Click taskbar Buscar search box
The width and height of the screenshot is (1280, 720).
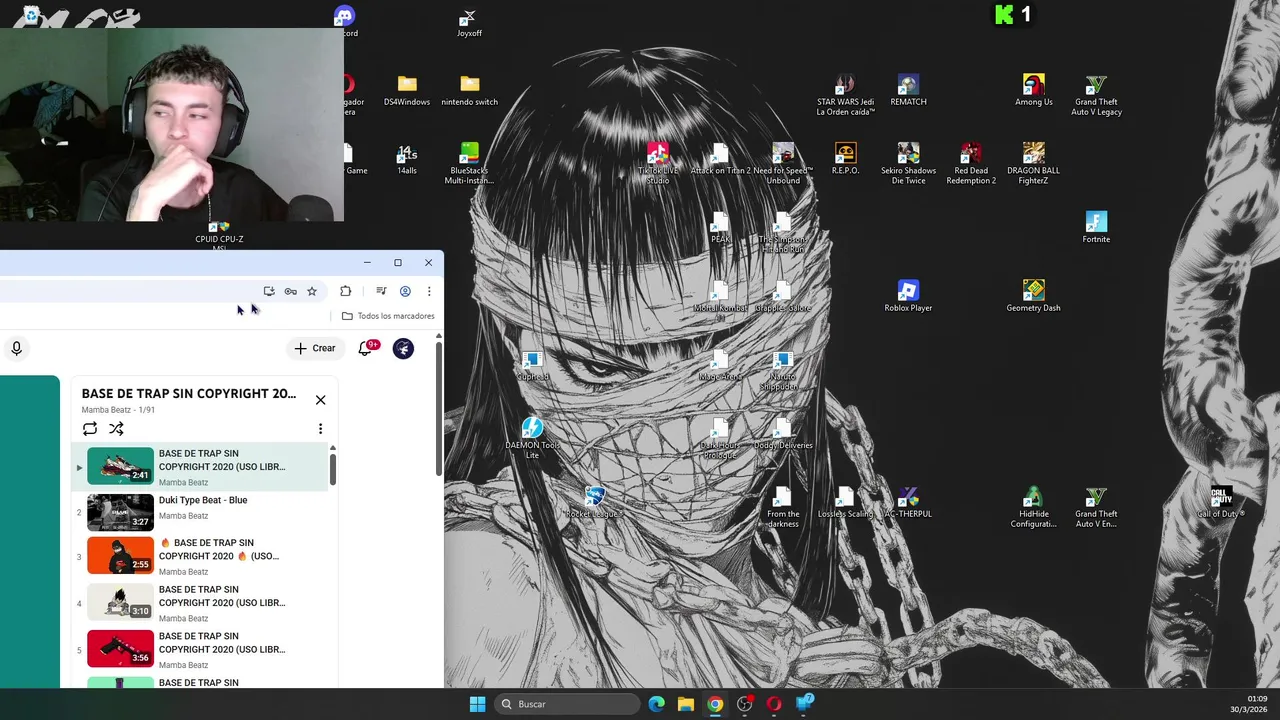pyautogui.click(x=568, y=704)
